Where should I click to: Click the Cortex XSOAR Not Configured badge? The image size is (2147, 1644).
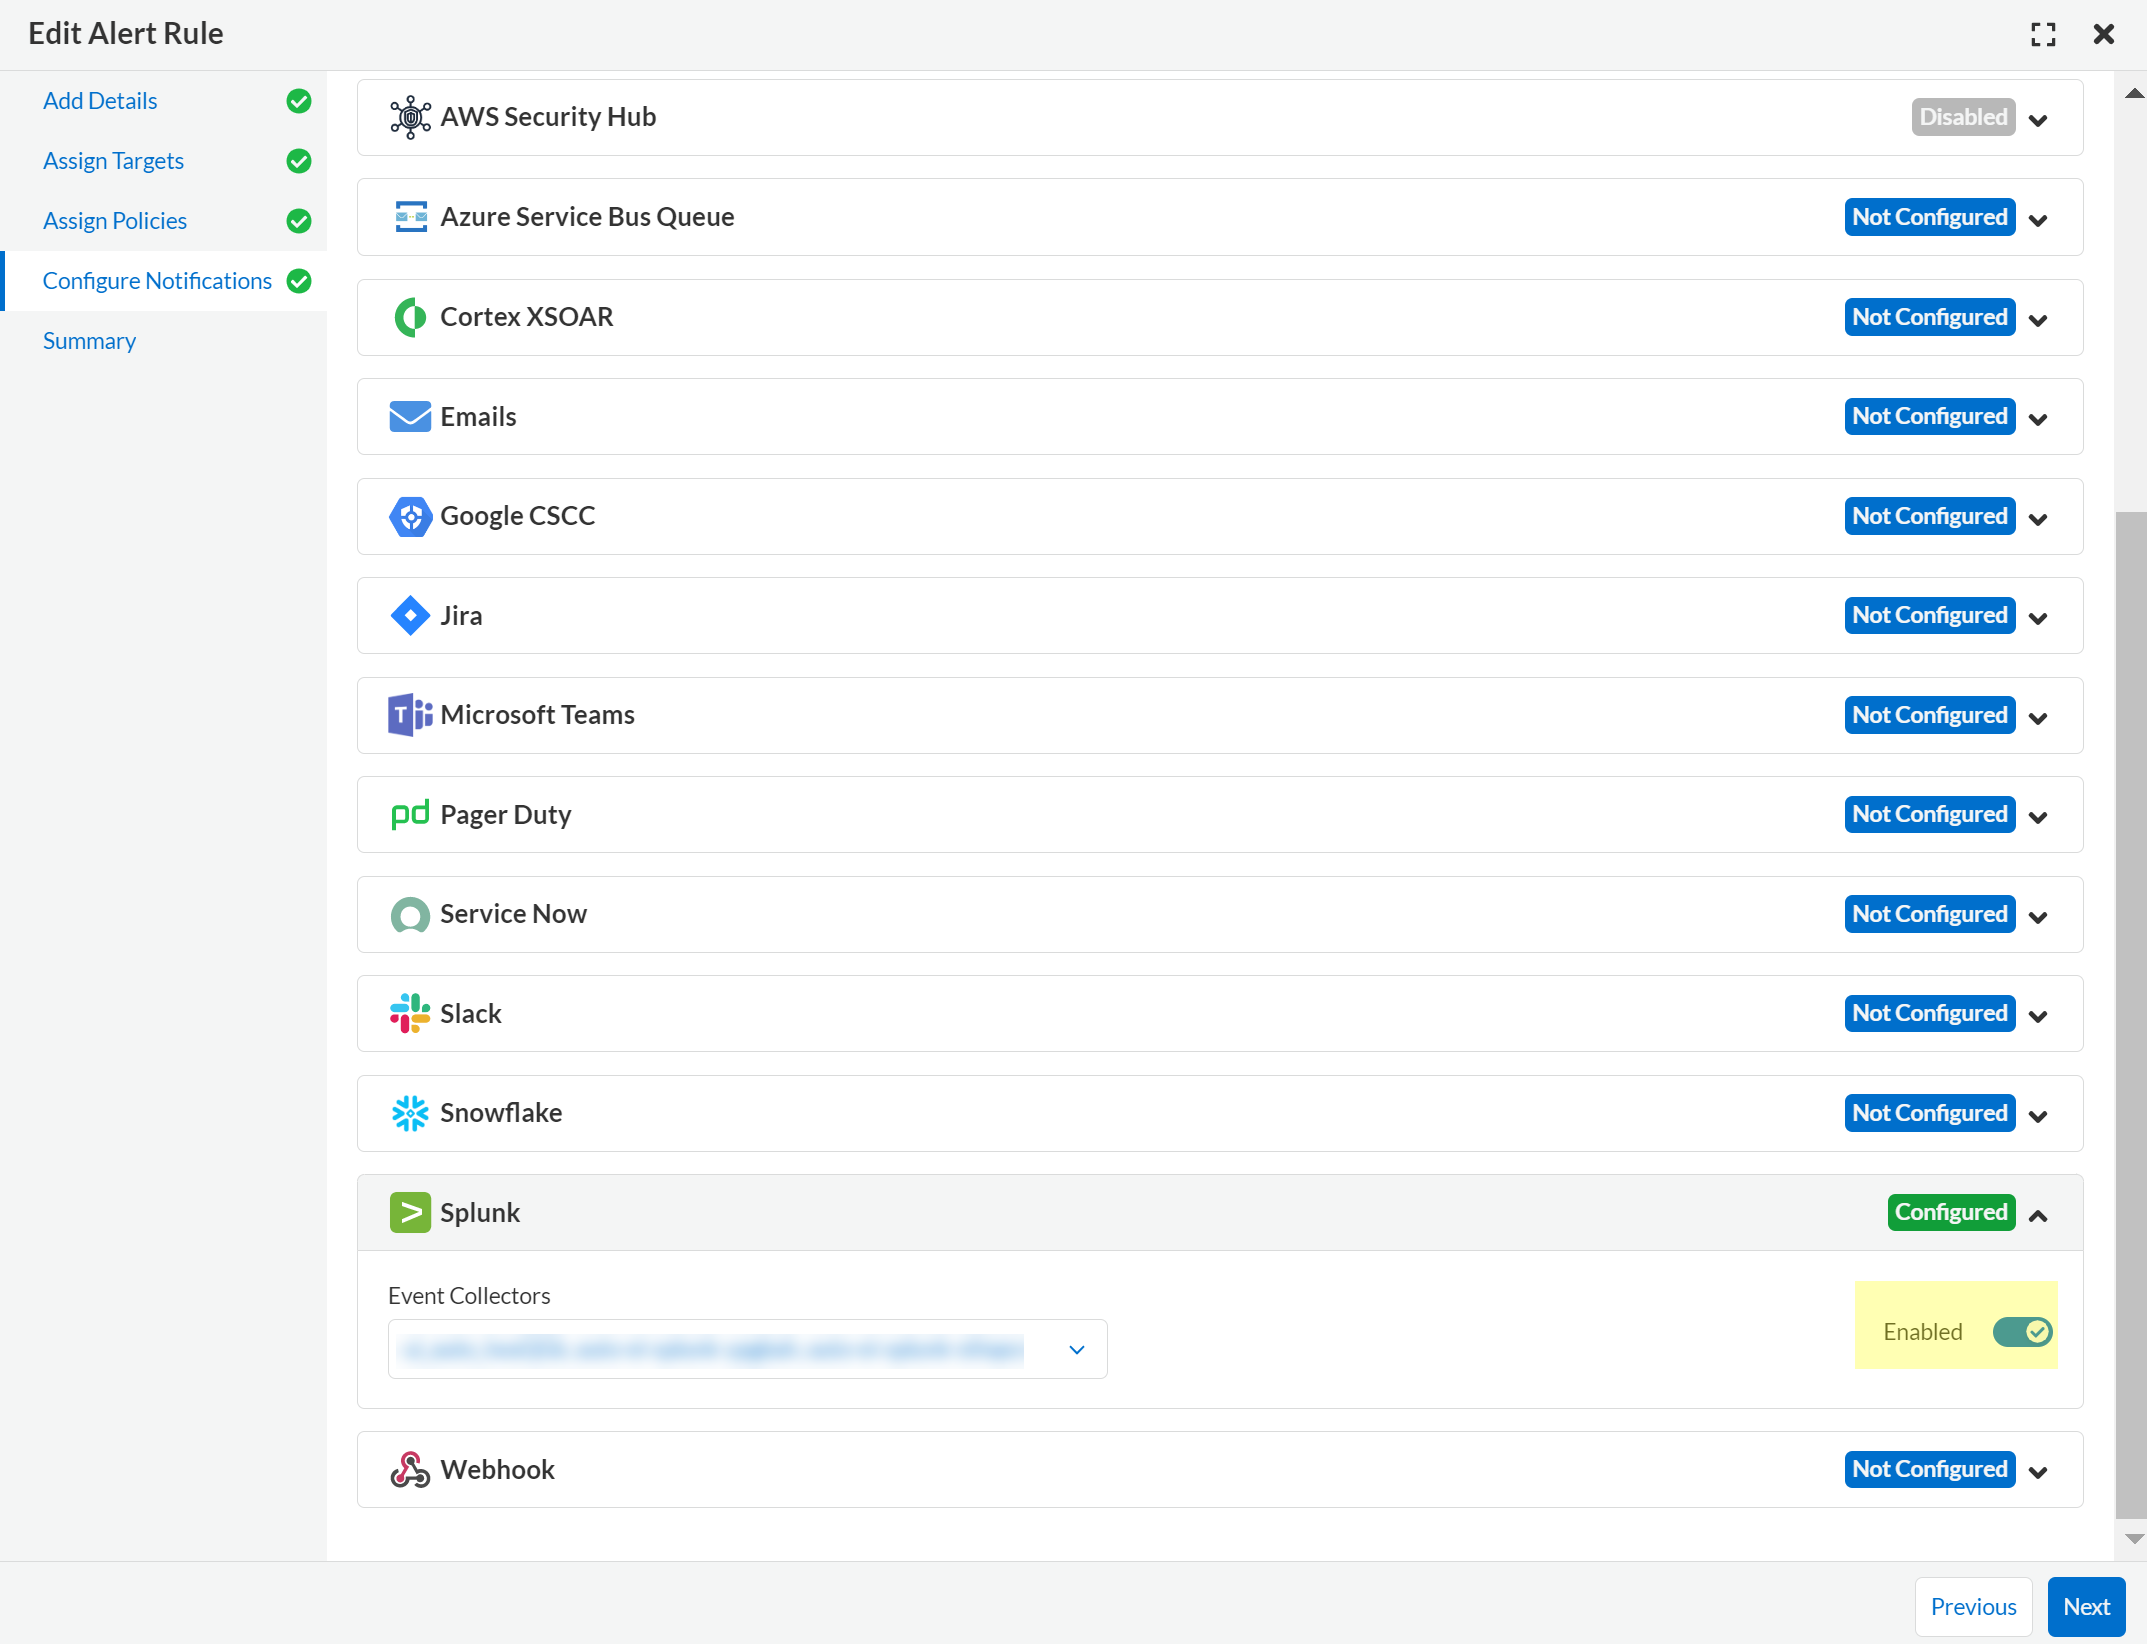(1929, 317)
